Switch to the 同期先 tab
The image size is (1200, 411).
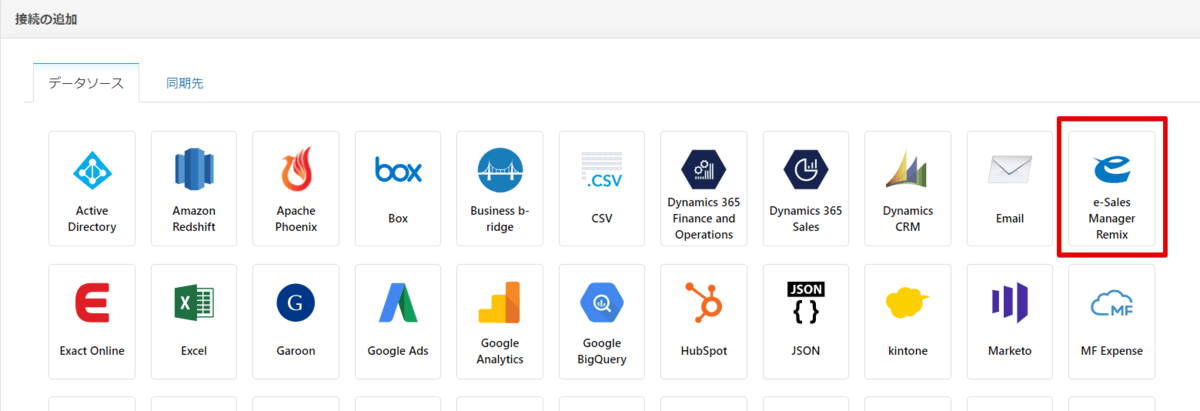185,83
